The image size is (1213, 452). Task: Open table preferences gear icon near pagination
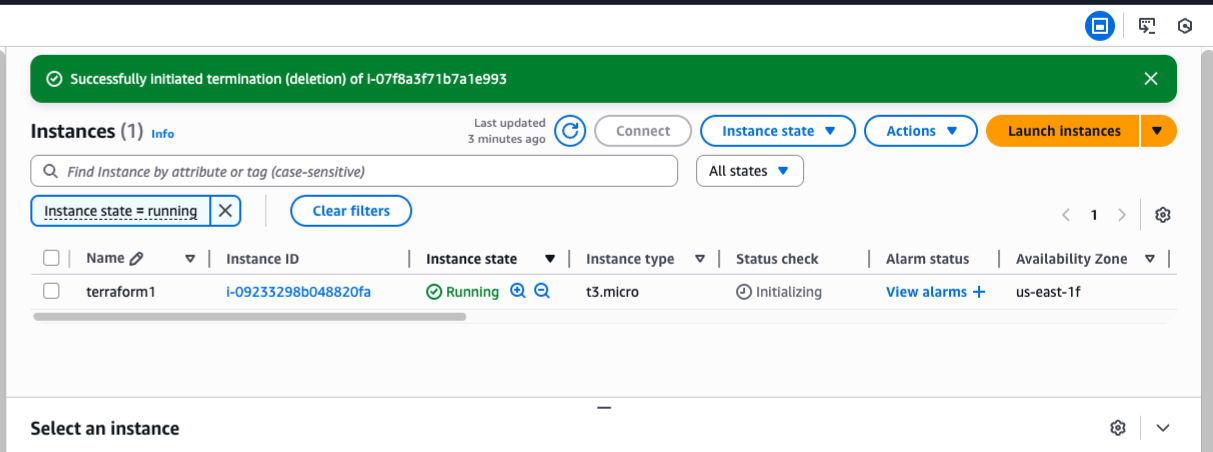(x=1162, y=215)
